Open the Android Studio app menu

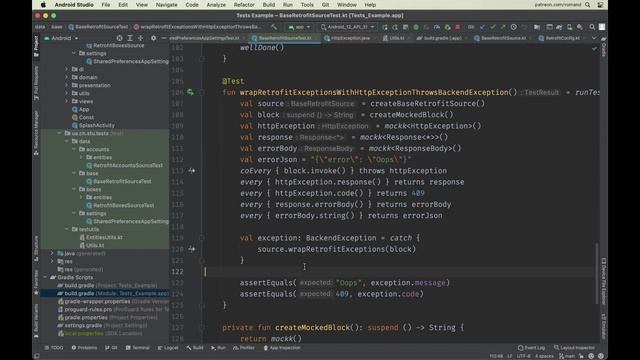pyautogui.click(x=74, y=5)
